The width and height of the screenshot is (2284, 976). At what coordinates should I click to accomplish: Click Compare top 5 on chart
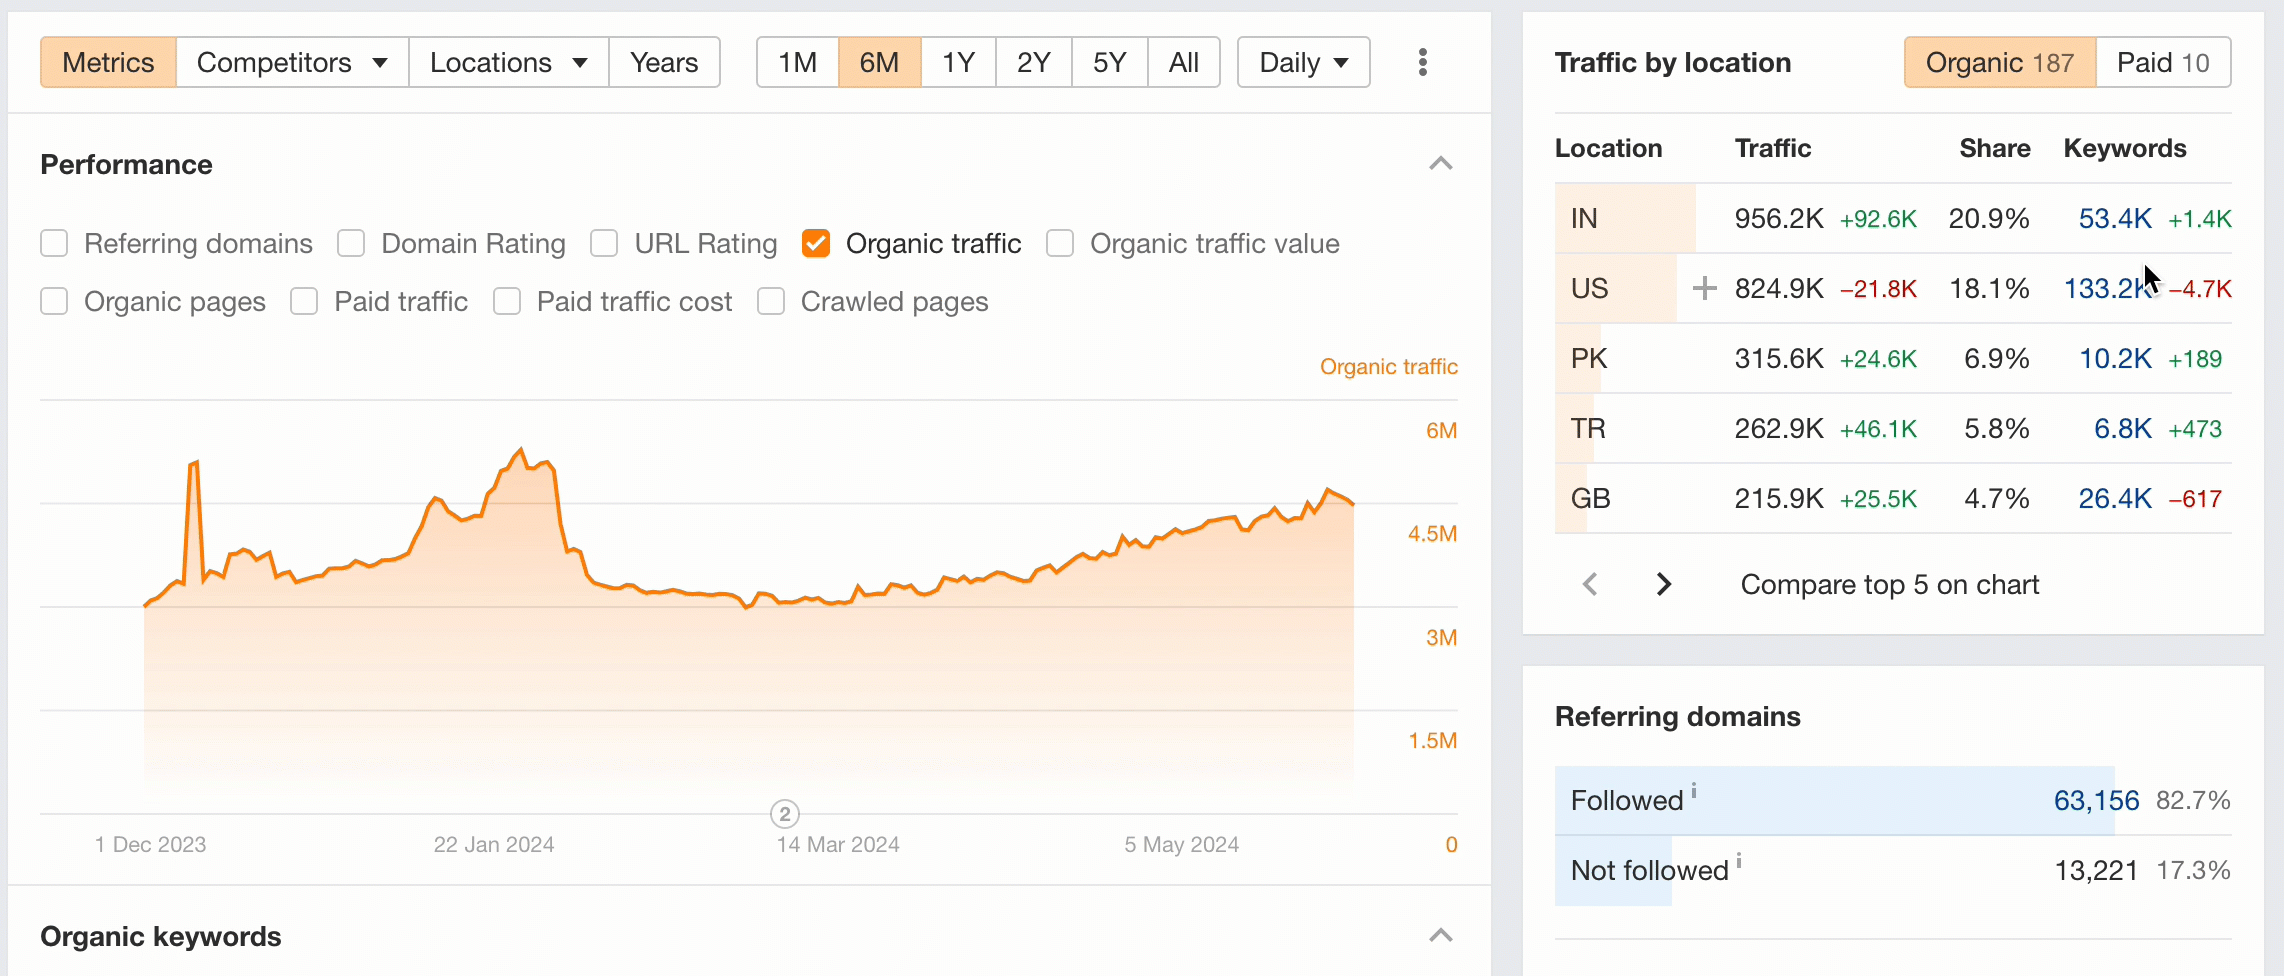point(1889,584)
